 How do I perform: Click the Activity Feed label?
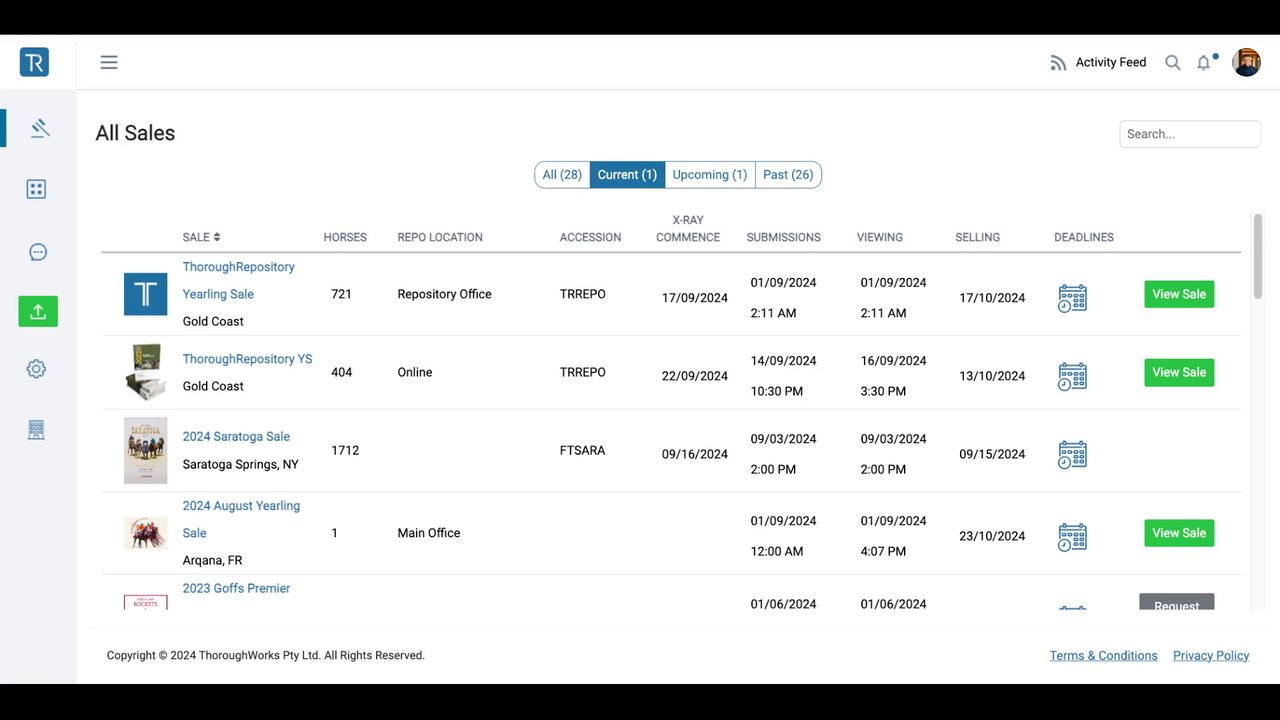(1111, 62)
